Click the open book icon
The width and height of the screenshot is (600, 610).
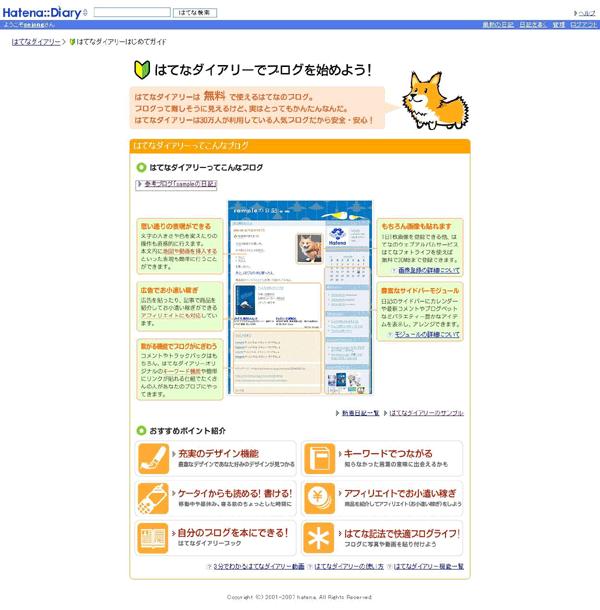153,538
